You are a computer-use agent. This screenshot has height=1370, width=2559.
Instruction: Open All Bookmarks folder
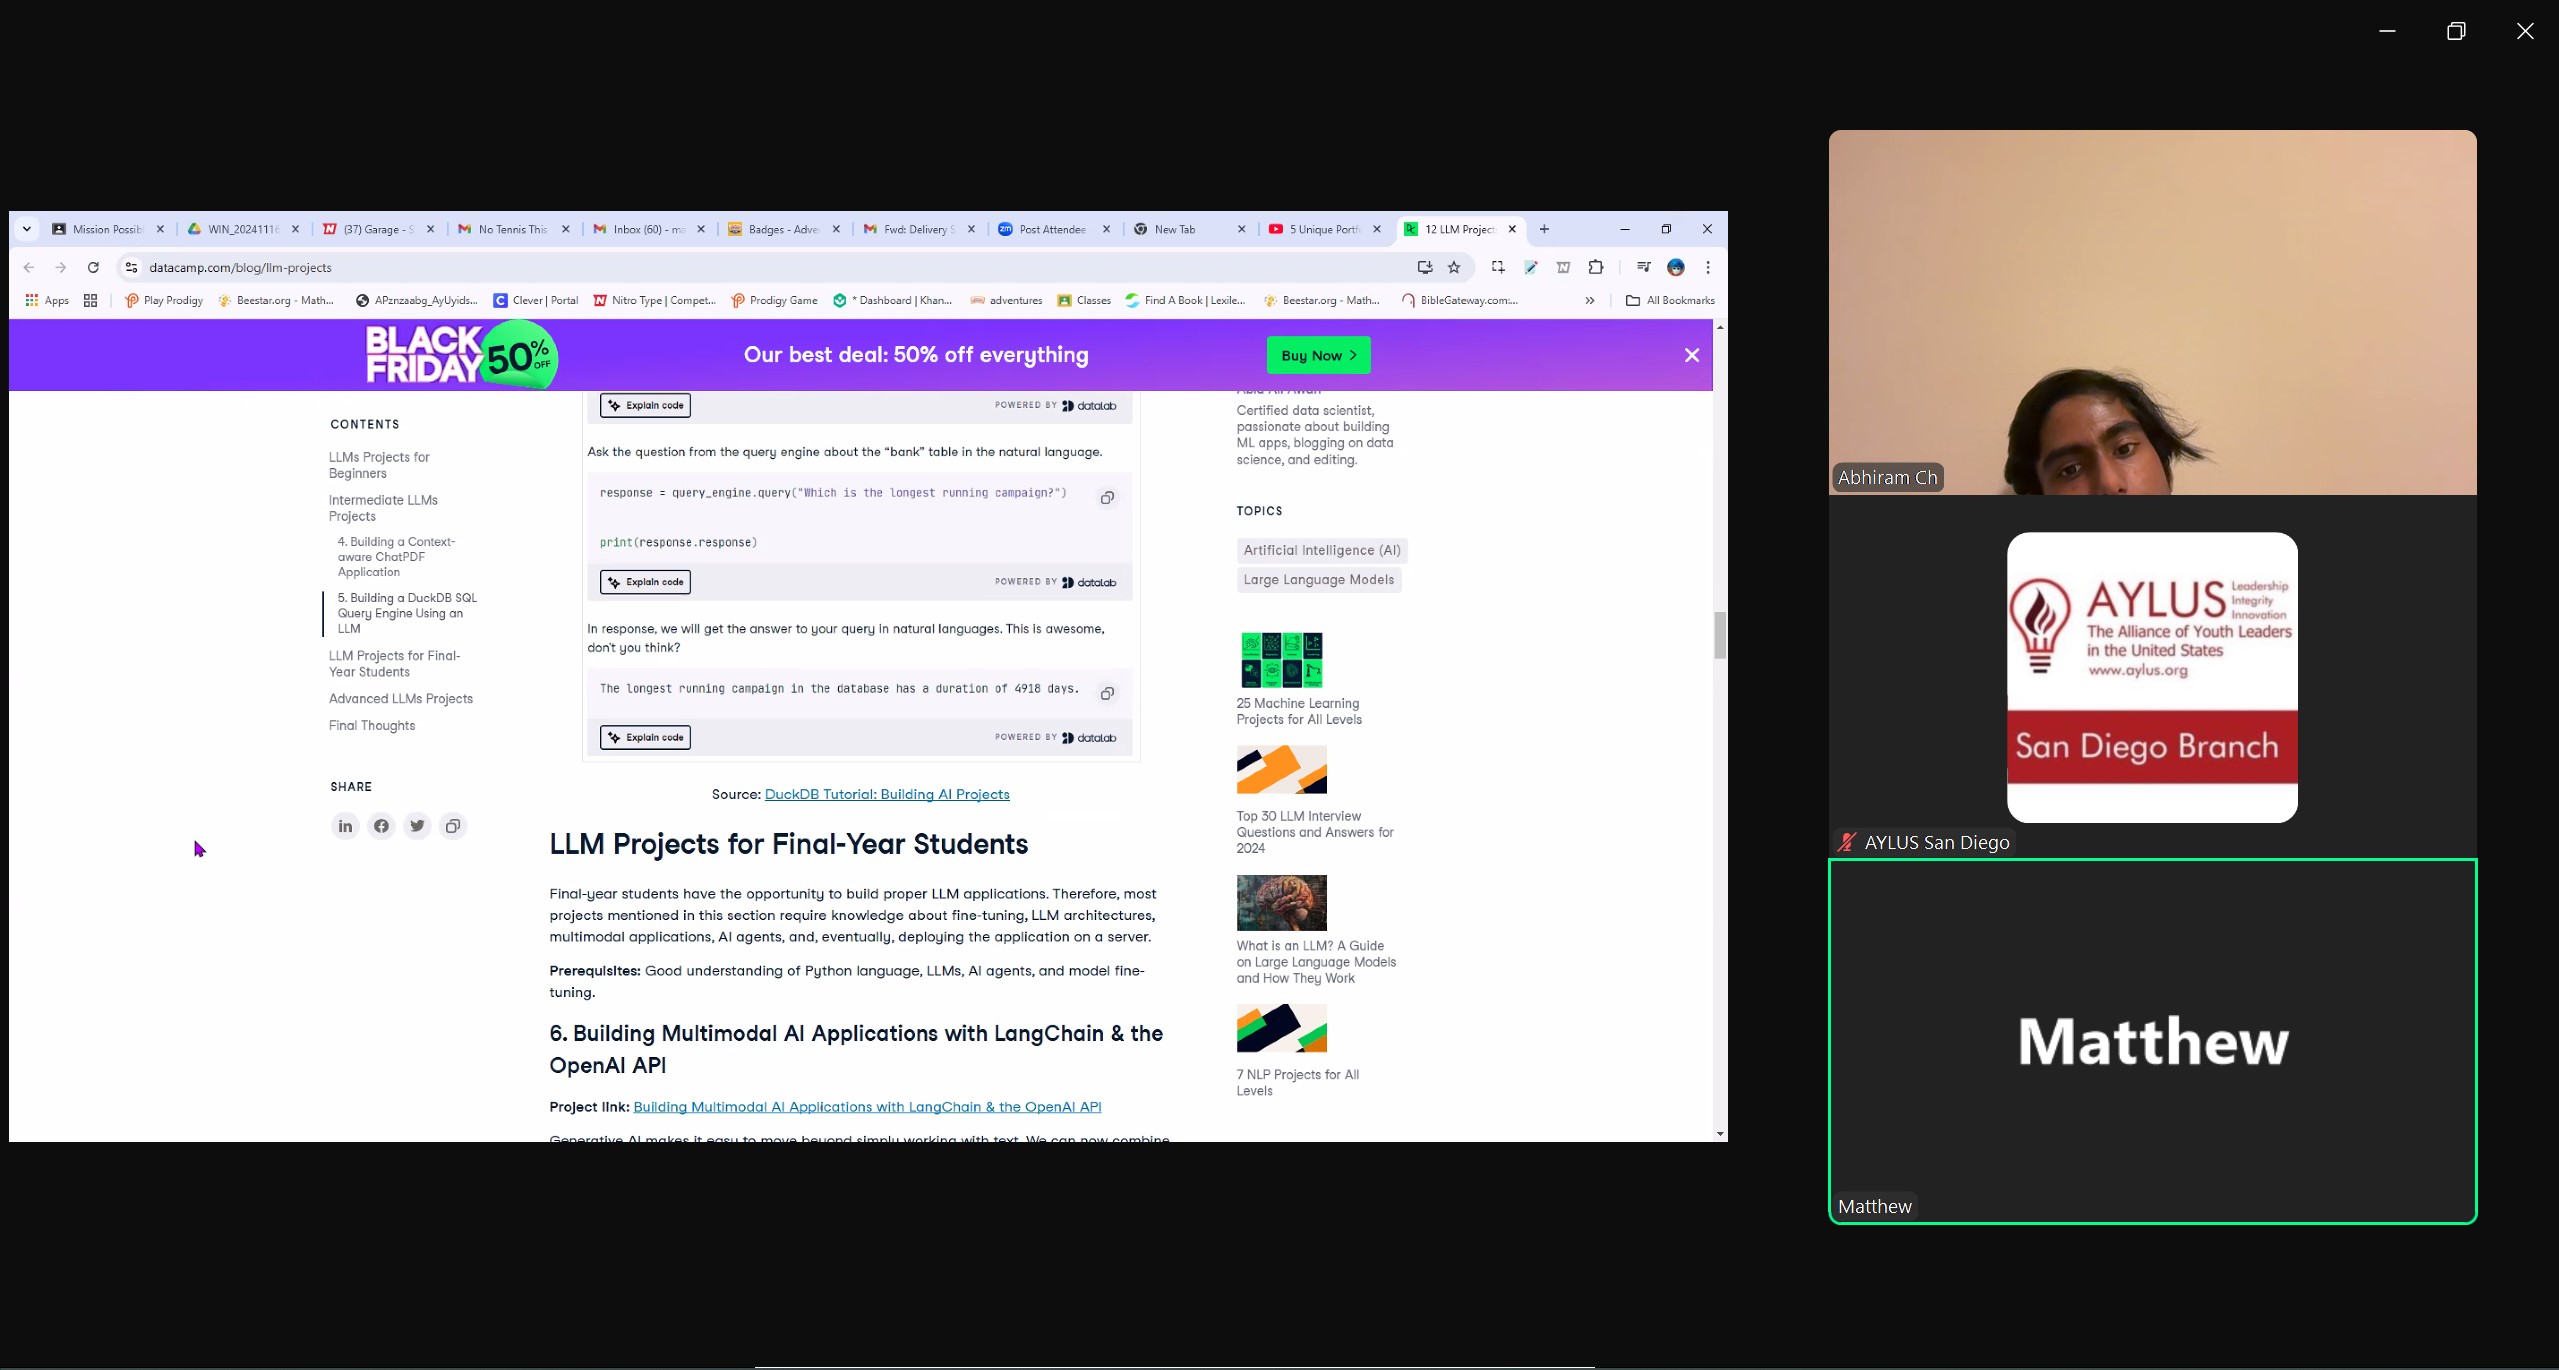[x=1670, y=300]
